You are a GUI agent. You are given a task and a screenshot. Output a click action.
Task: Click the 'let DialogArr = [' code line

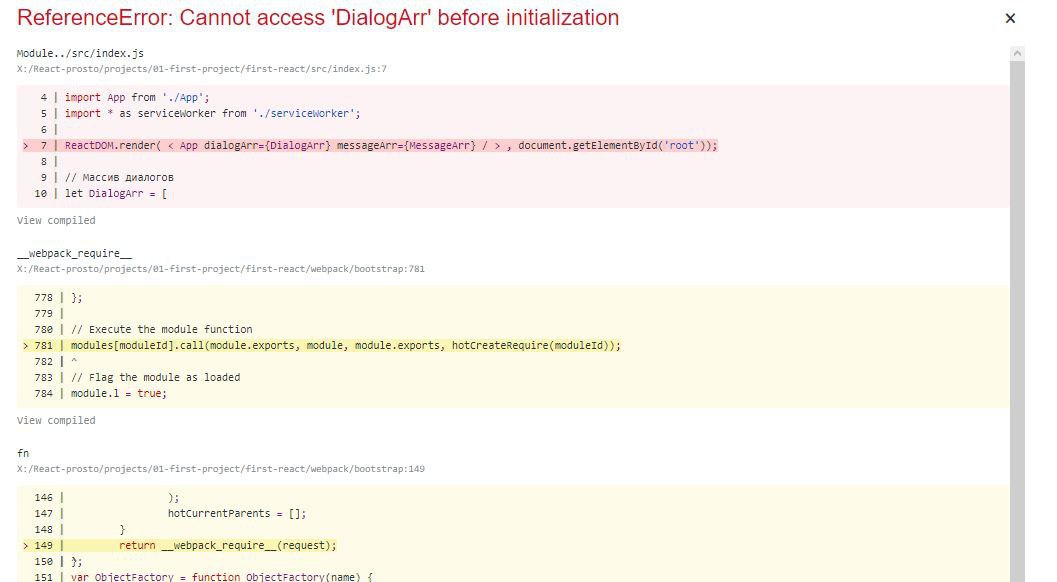pyautogui.click(x=116, y=193)
